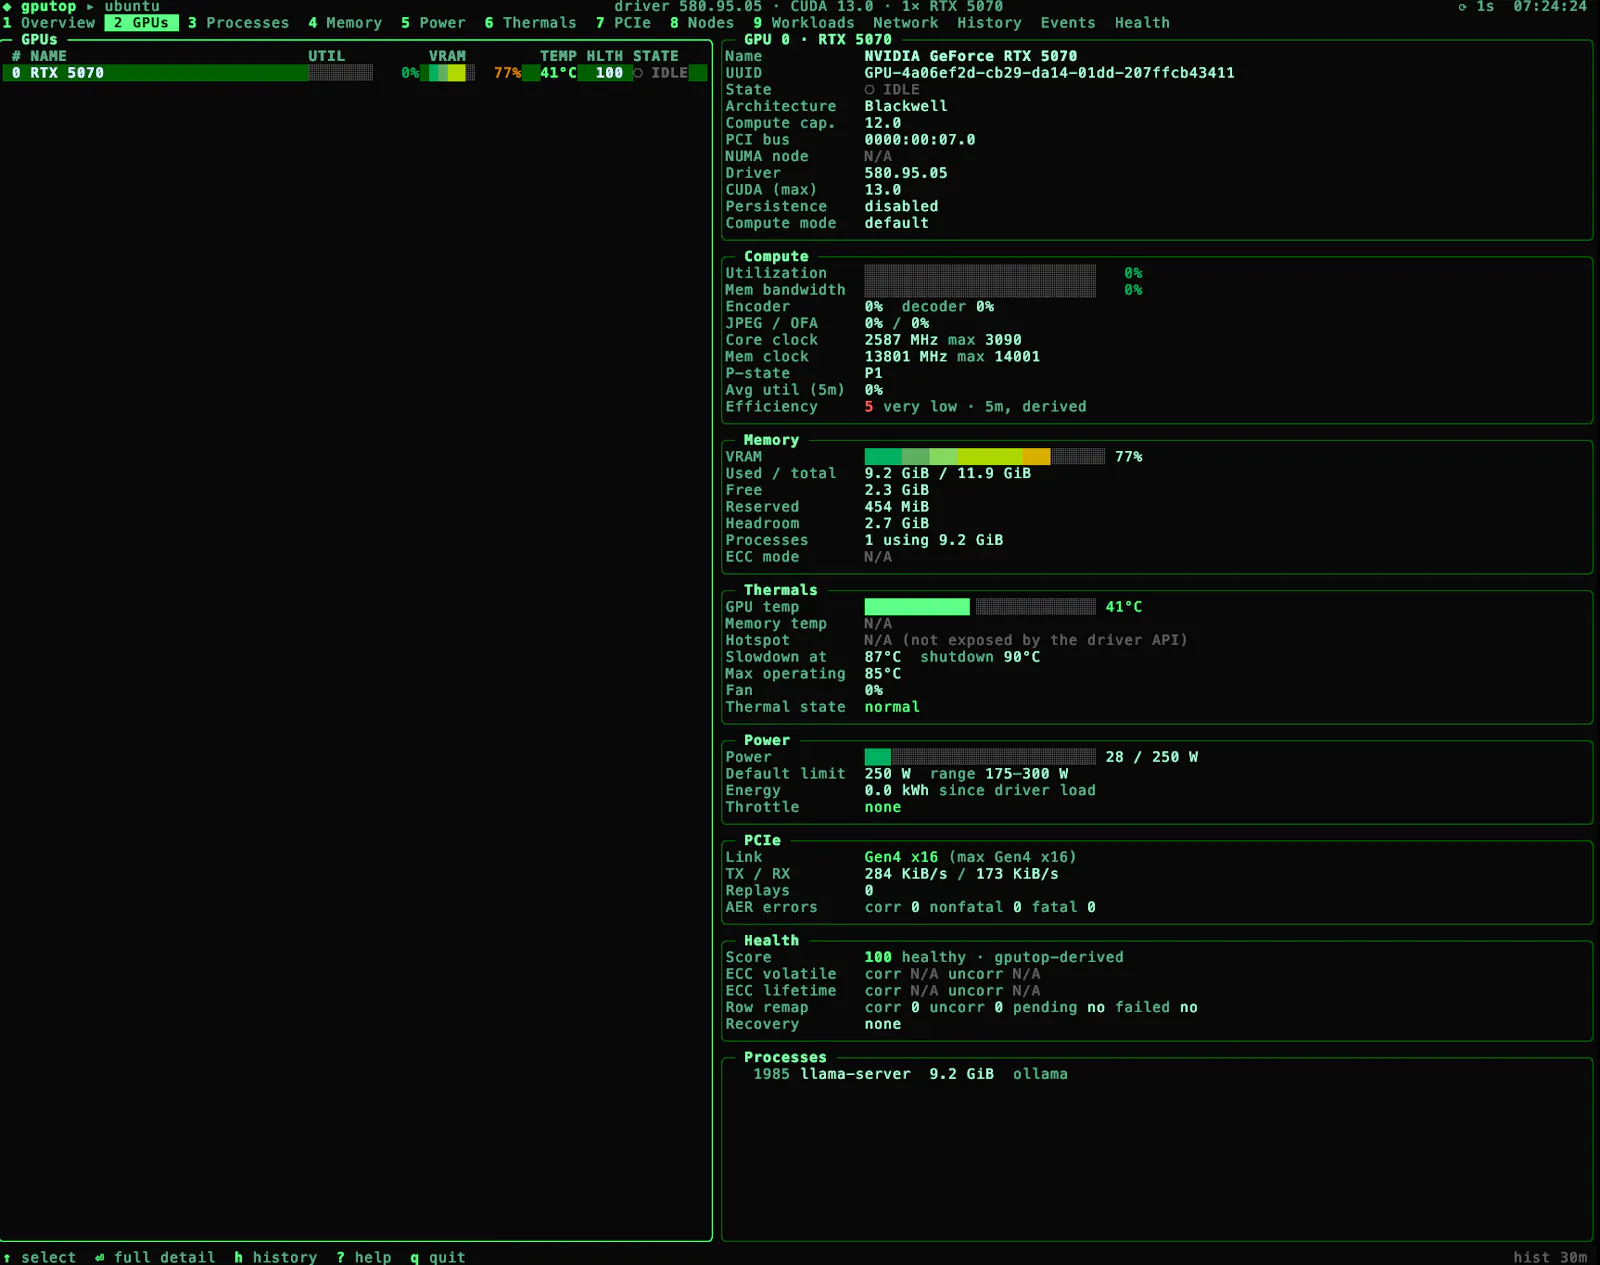Click the NVIDIA GeForce RTX 5070 name value

971,56
